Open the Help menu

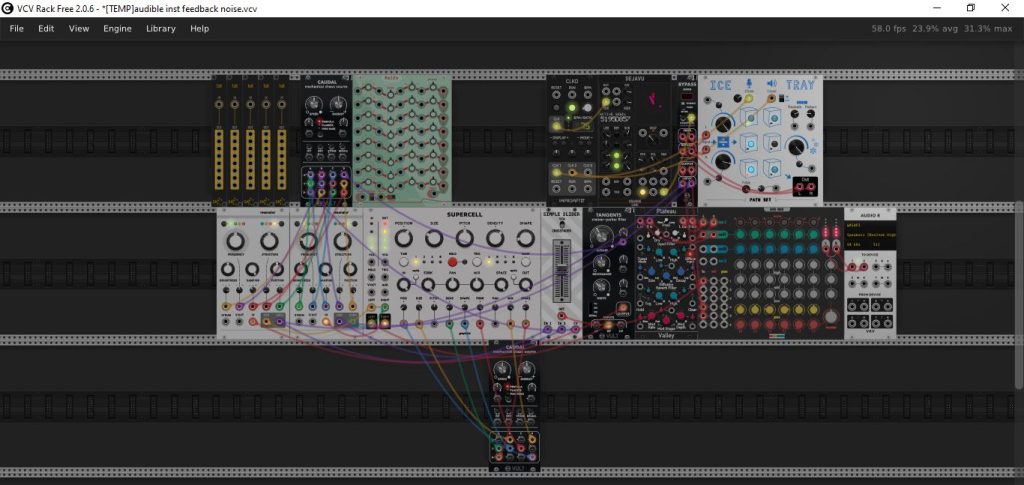[200, 29]
